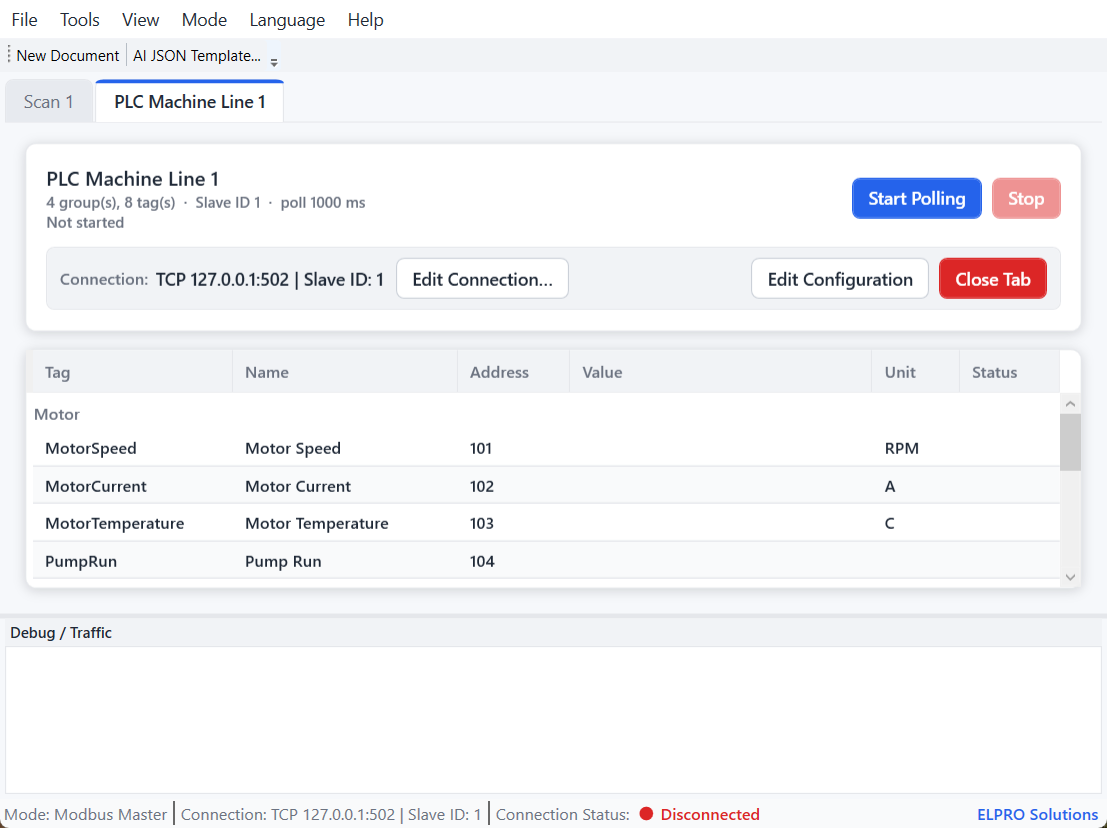The image size is (1107, 828).
Task: Click the Disconnected status text
Action: coord(710,815)
